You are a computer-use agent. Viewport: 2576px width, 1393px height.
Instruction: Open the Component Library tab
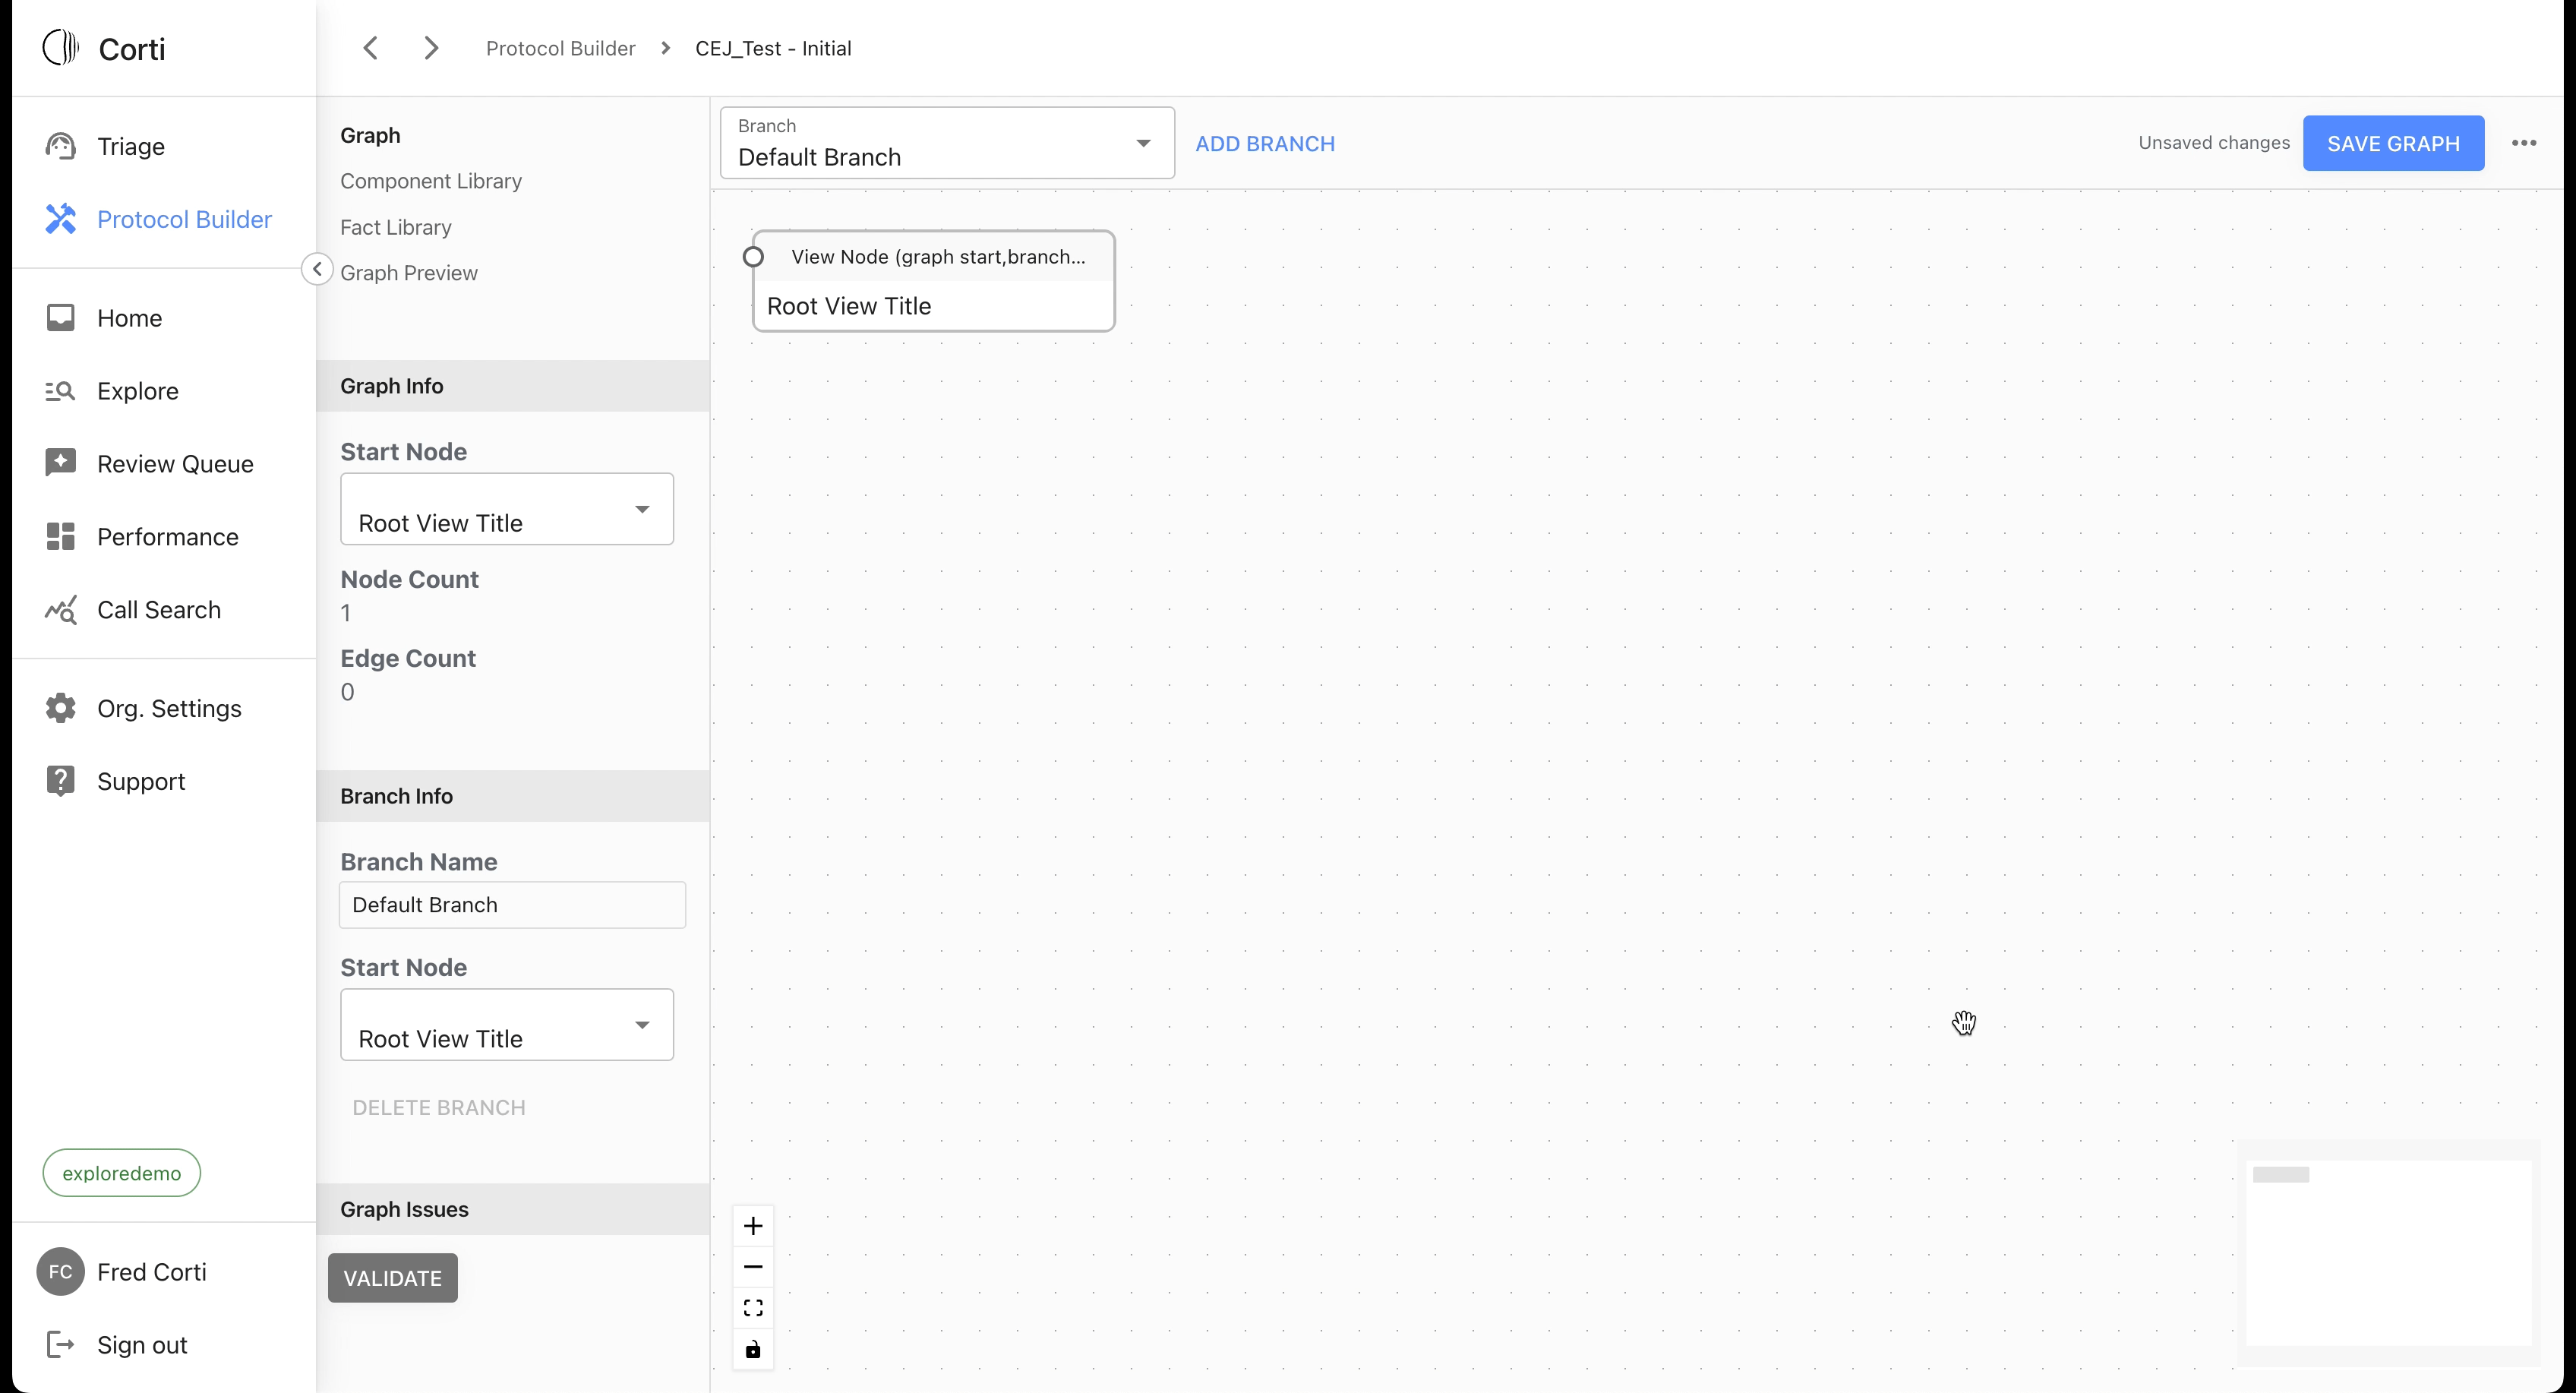coord(430,181)
